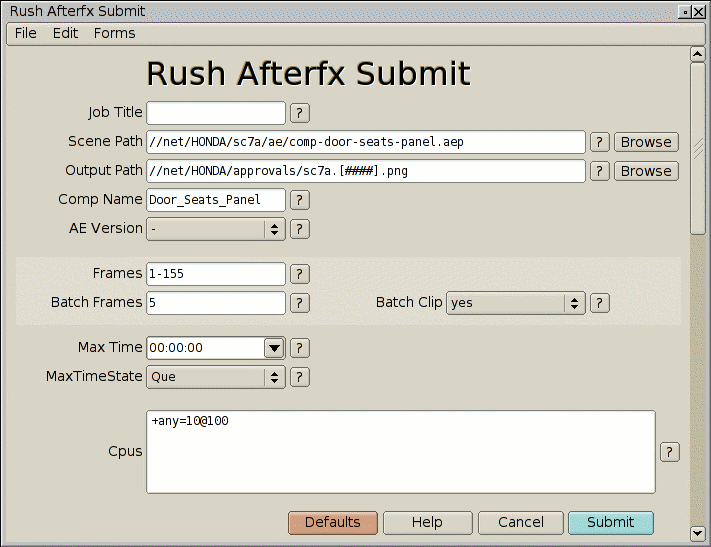711x547 pixels.
Task: Open help for Job Title field
Action: (x=300, y=113)
